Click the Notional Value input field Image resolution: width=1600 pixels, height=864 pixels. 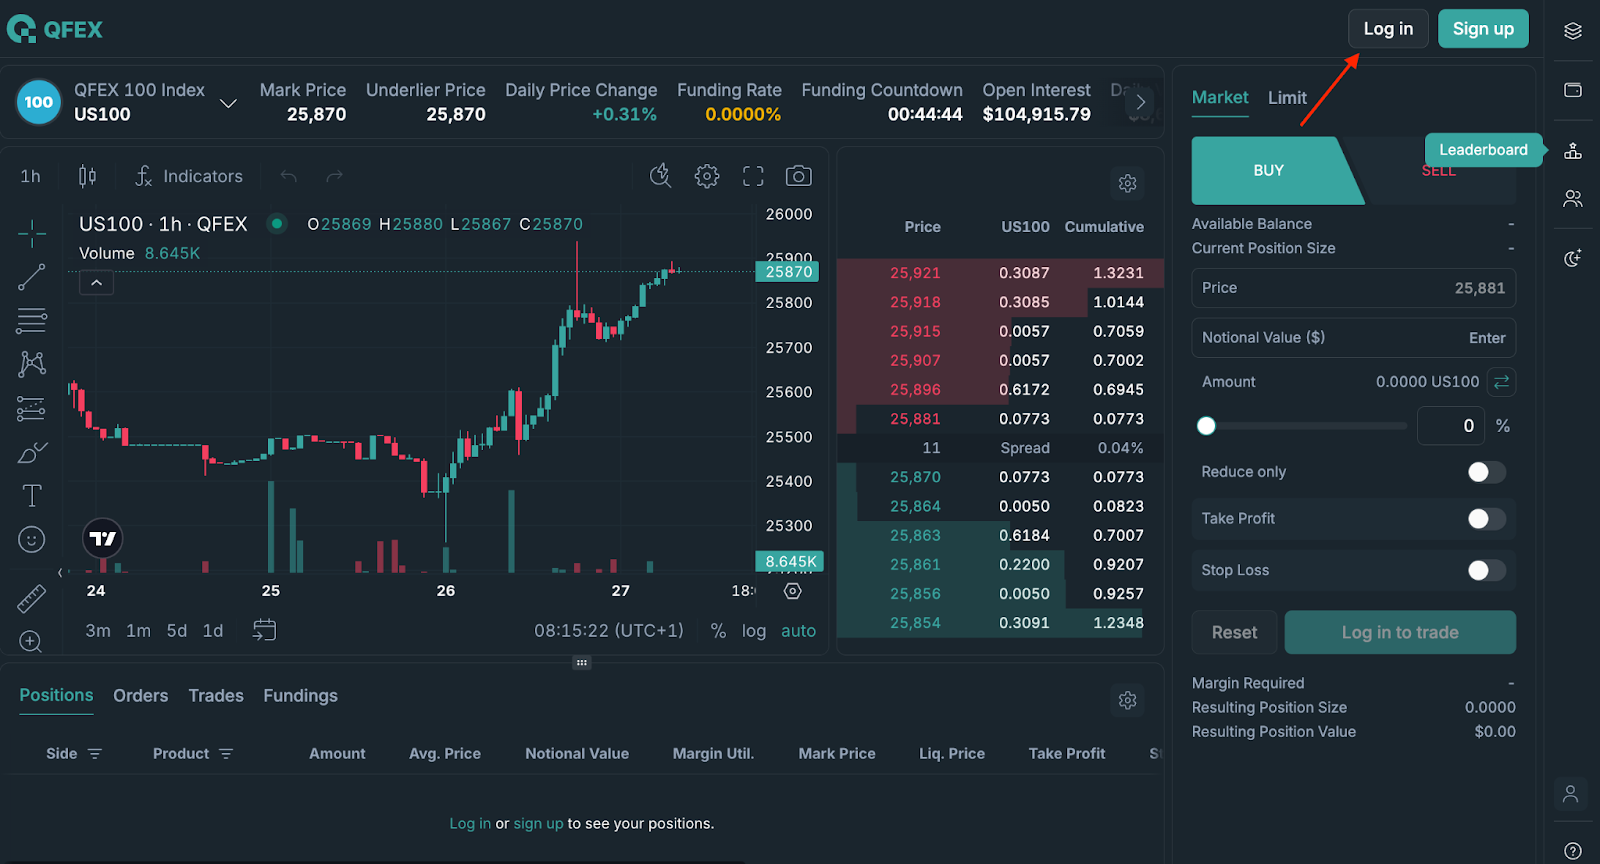point(1354,338)
